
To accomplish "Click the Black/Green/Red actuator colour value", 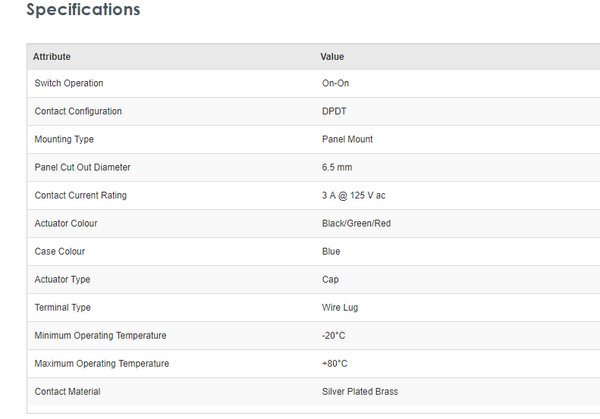I will pyautogui.click(x=356, y=223).
